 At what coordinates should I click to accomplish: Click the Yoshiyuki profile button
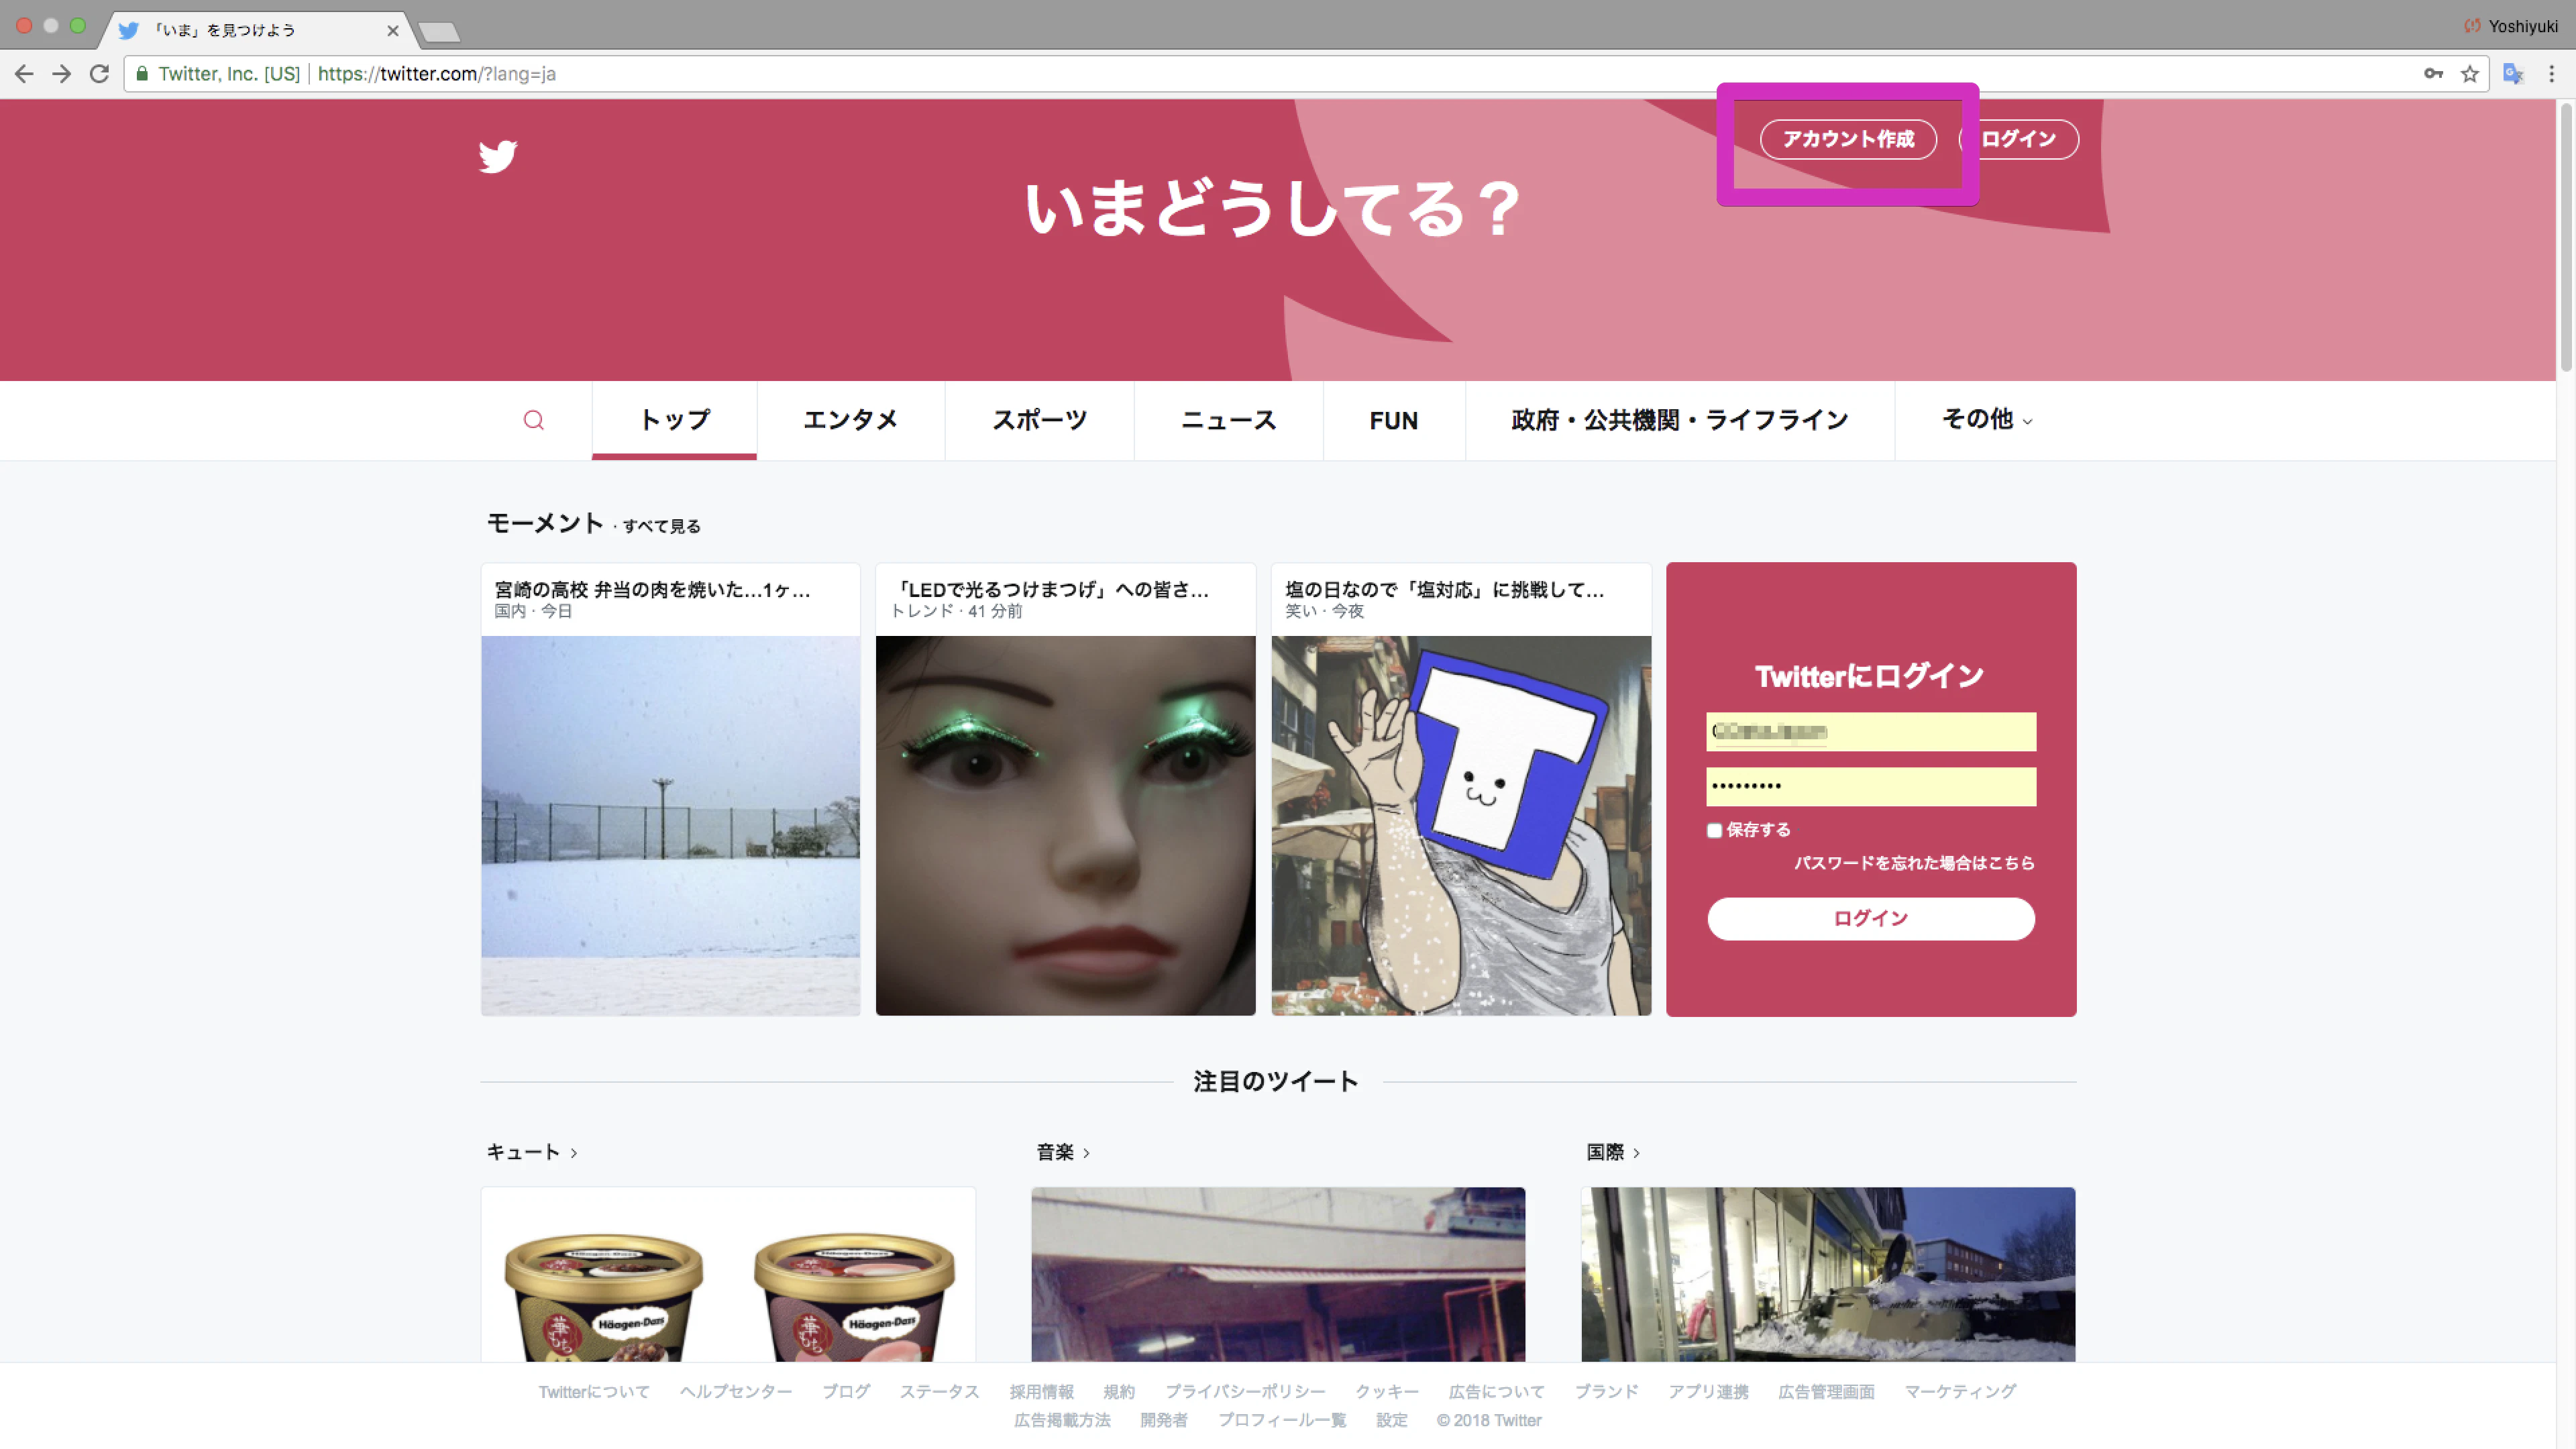tap(2512, 26)
